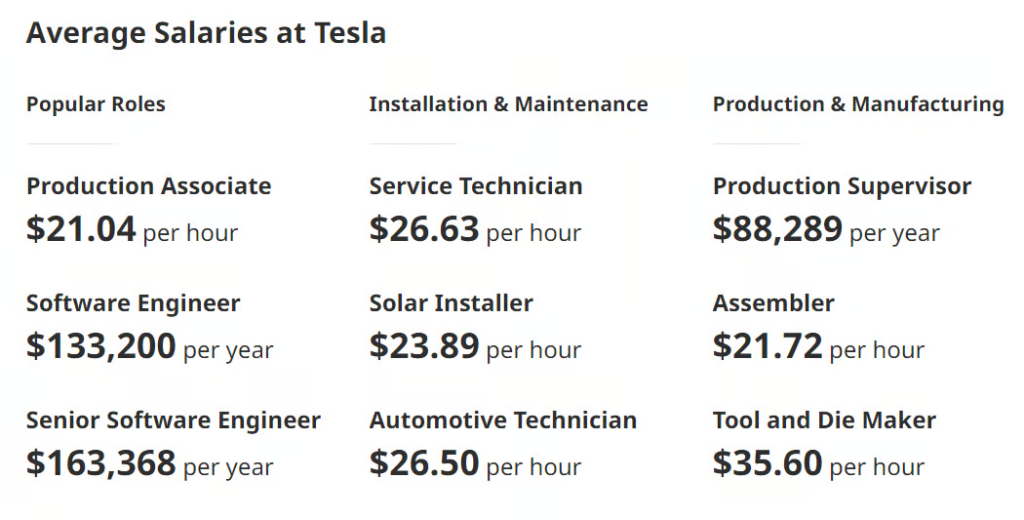Select the Senior Software Engineer role
Viewport: 1024px width, 520px height.
[173, 420]
